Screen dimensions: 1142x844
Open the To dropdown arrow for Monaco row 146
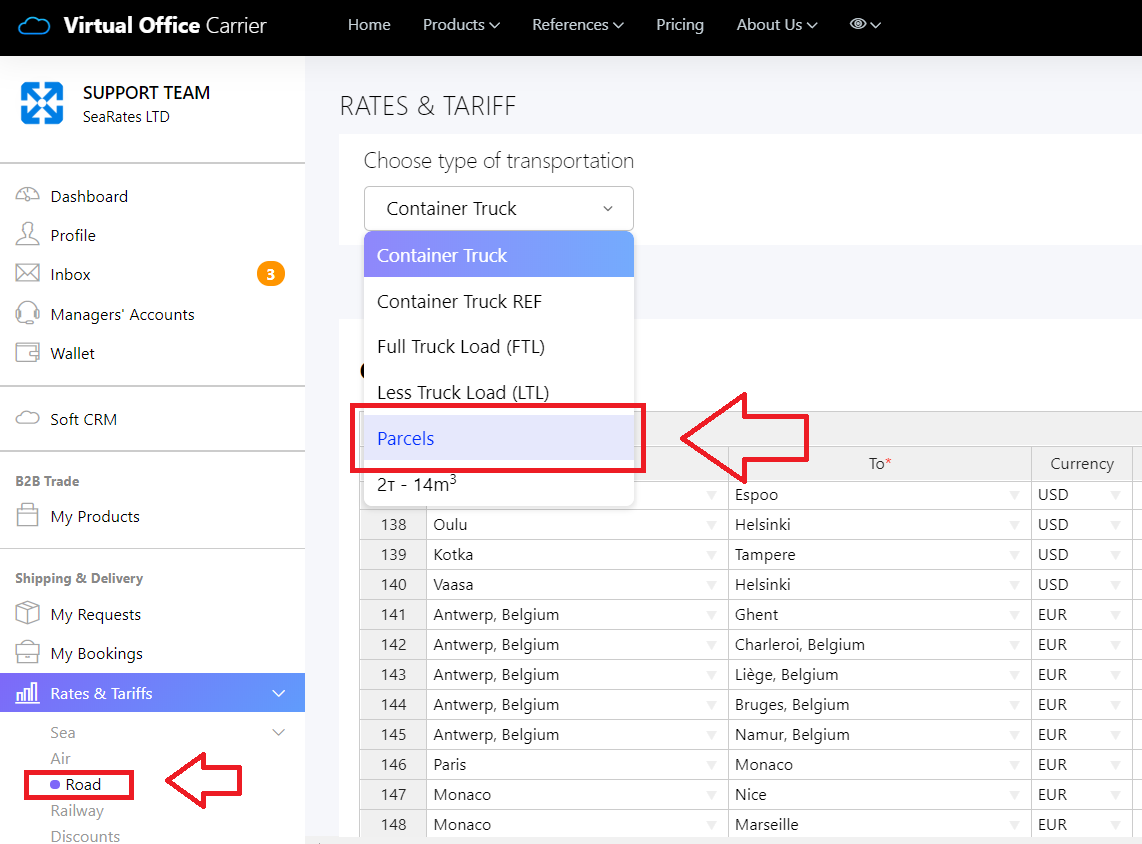click(x=1015, y=765)
